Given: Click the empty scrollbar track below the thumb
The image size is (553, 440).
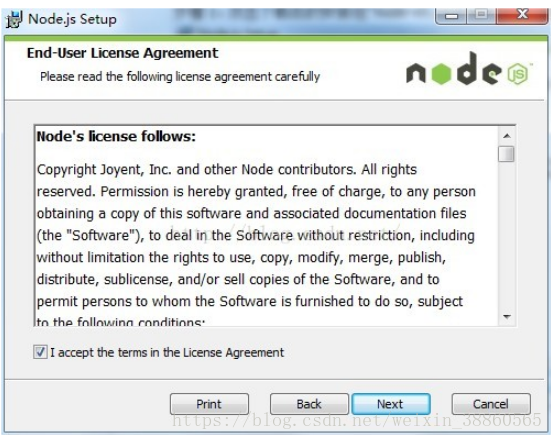Looking at the screenshot, I should click(x=507, y=235).
